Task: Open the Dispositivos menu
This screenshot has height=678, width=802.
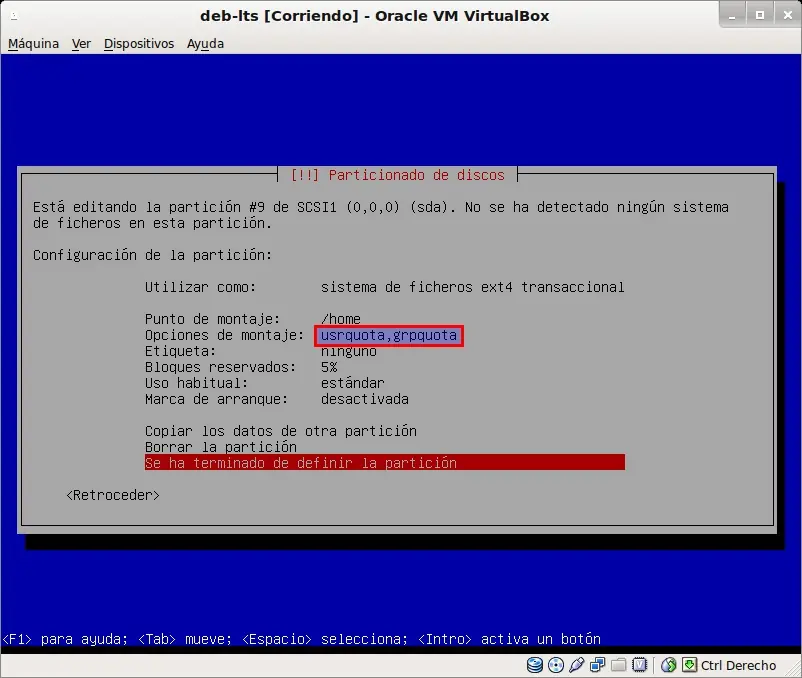Action: point(139,44)
